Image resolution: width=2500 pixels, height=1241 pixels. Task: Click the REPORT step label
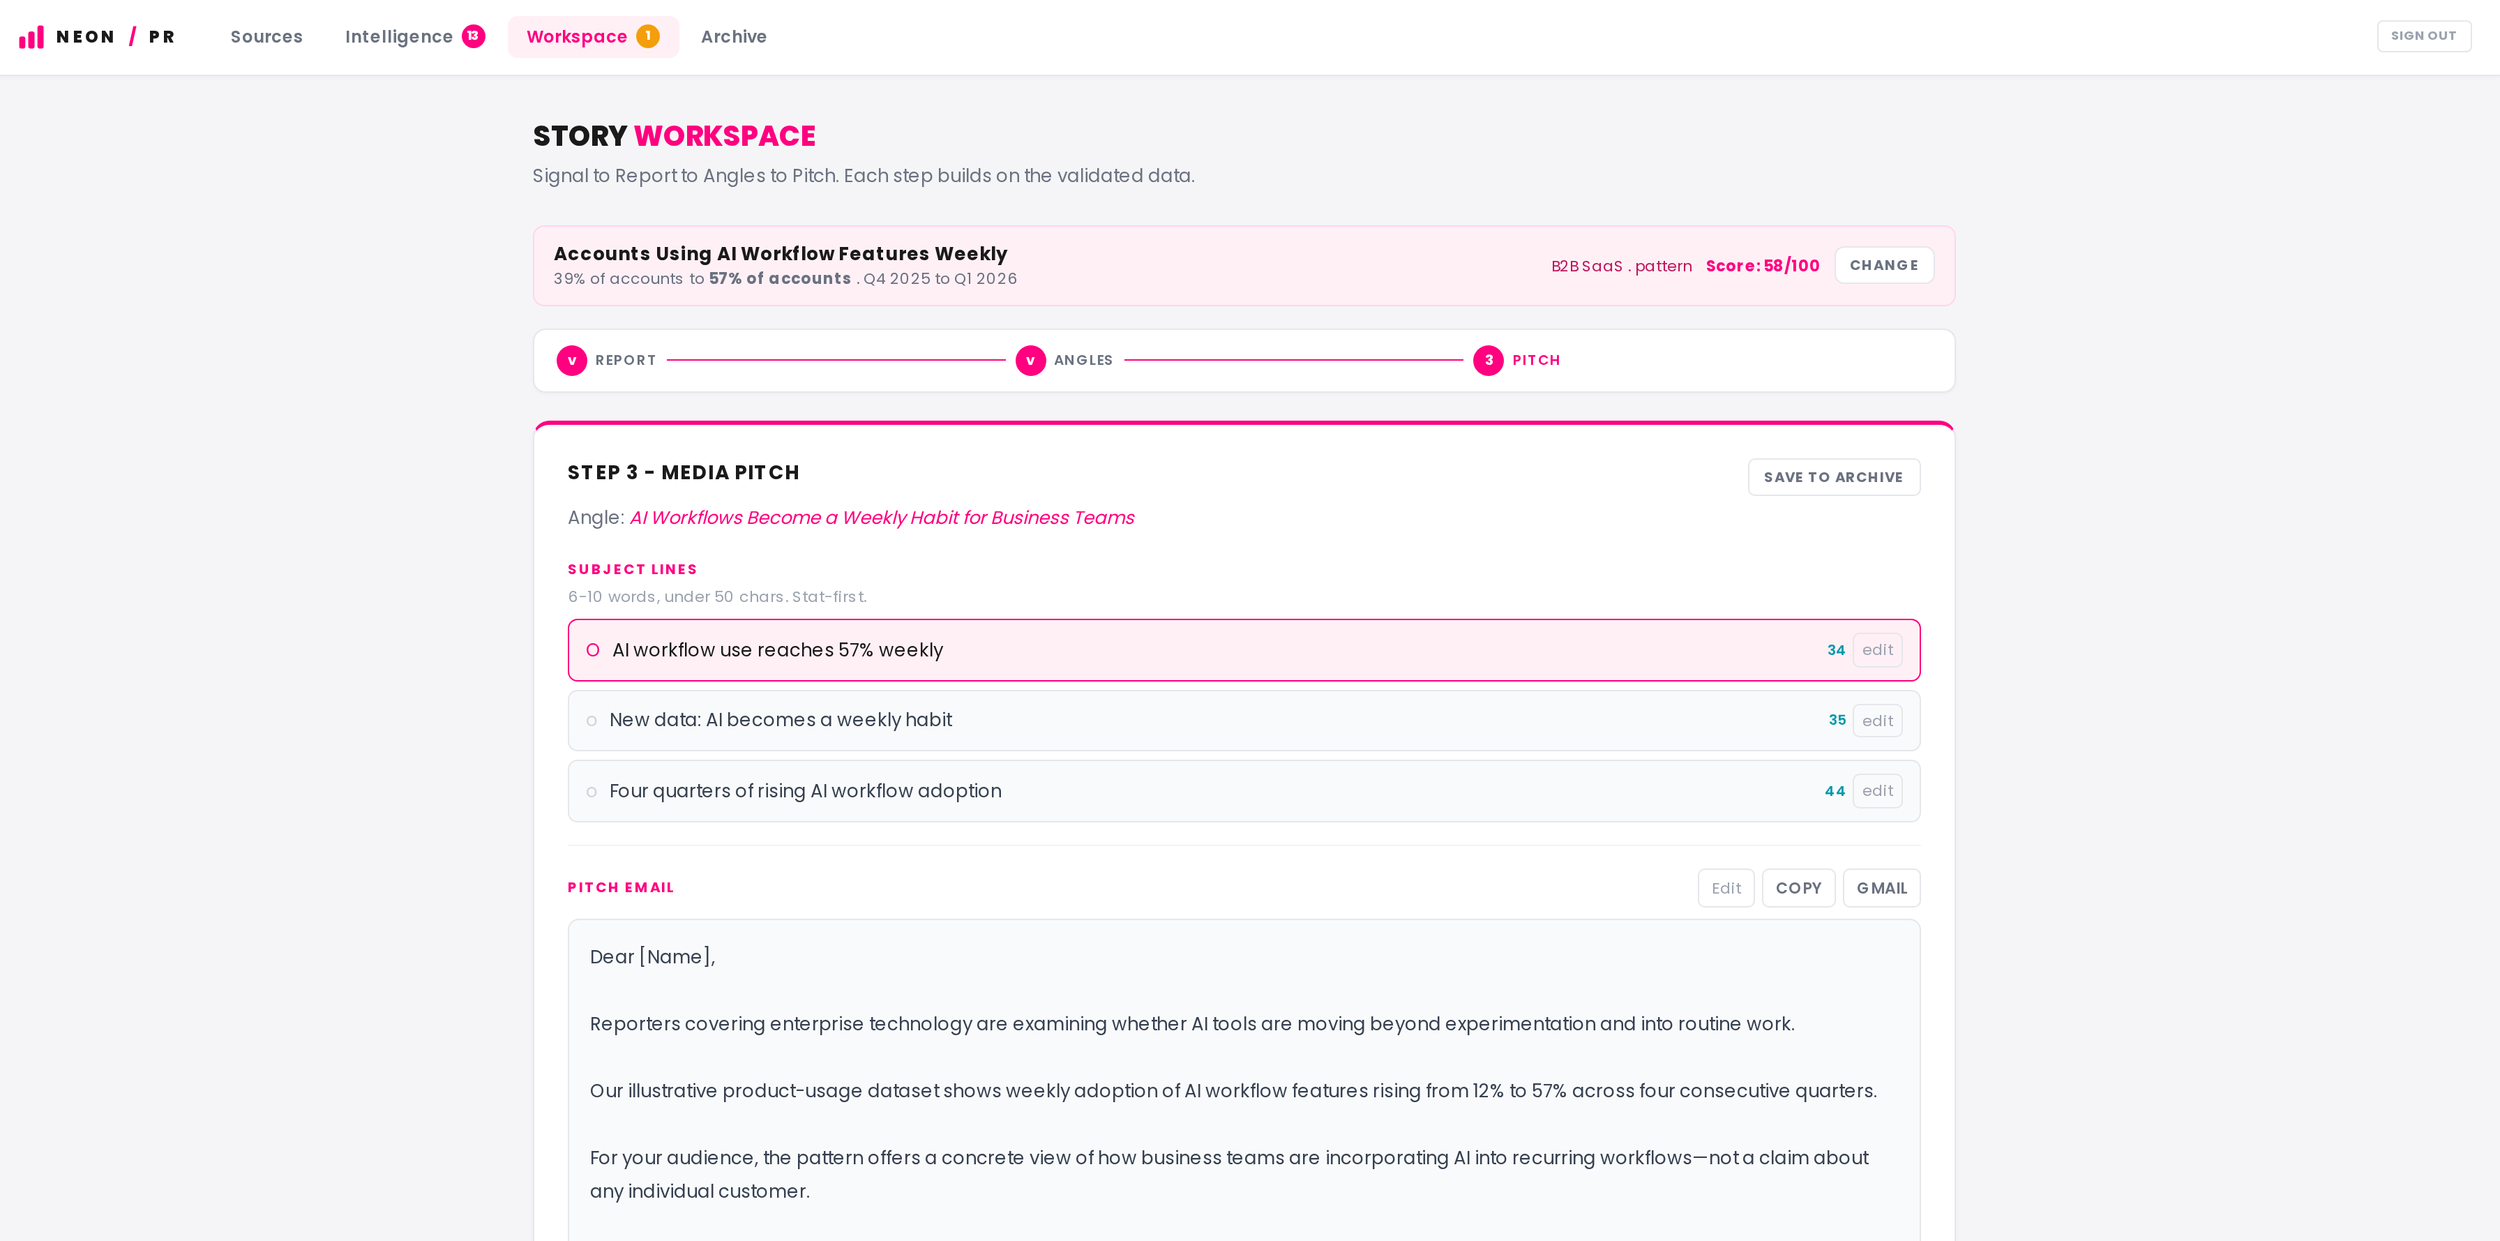point(625,360)
